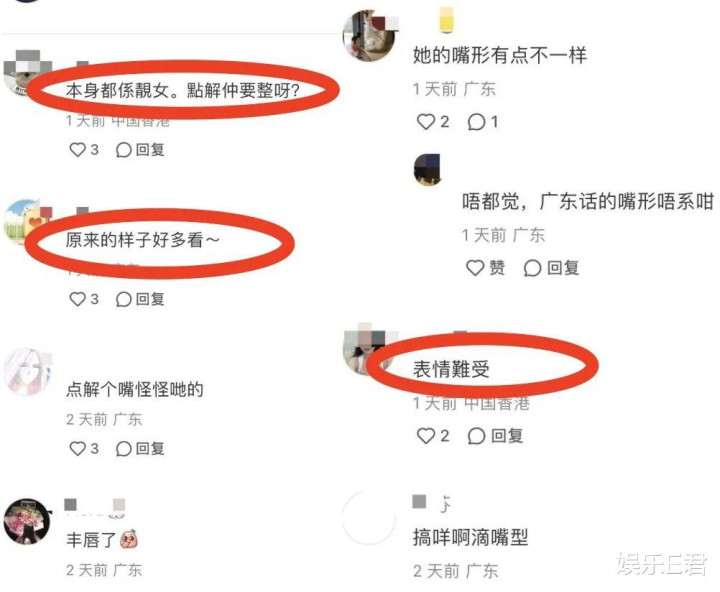Open the avatar of '唔都觉' replier
The height and width of the screenshot is (592, 720).
[x=428, y=169]
